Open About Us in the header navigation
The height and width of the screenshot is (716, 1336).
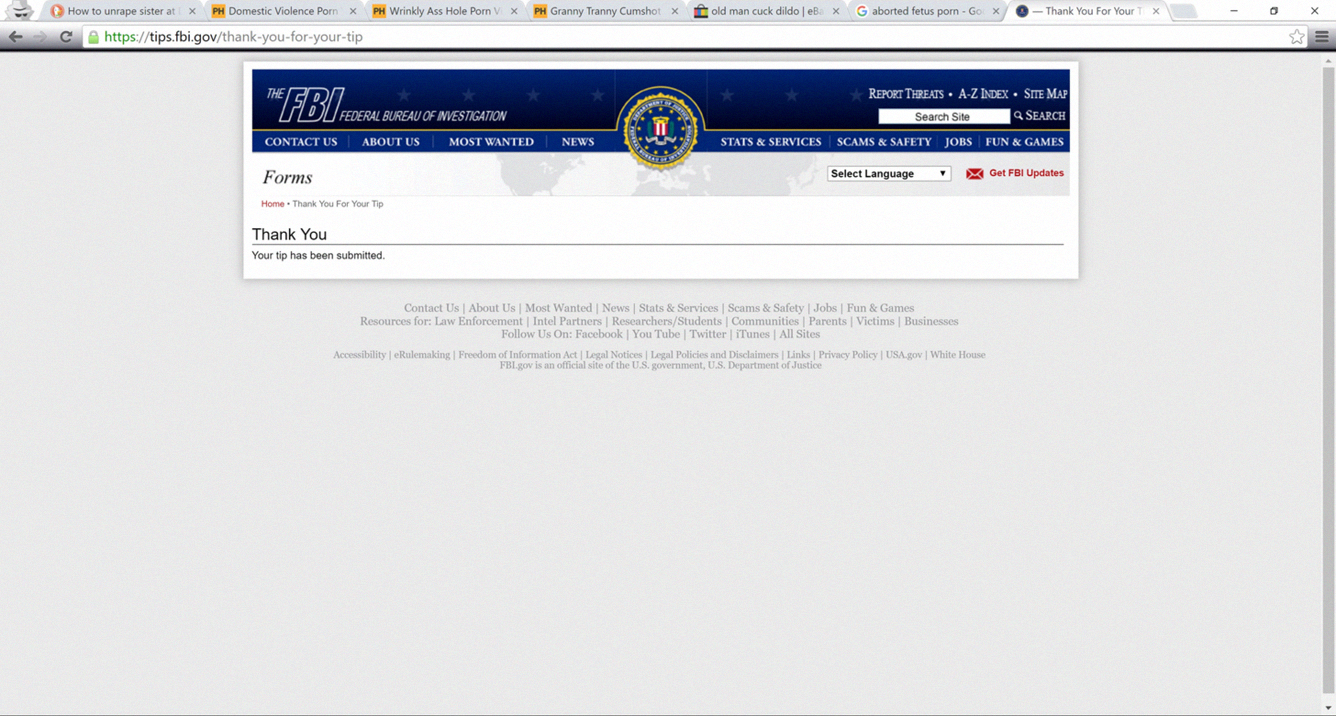coord(391,142)
